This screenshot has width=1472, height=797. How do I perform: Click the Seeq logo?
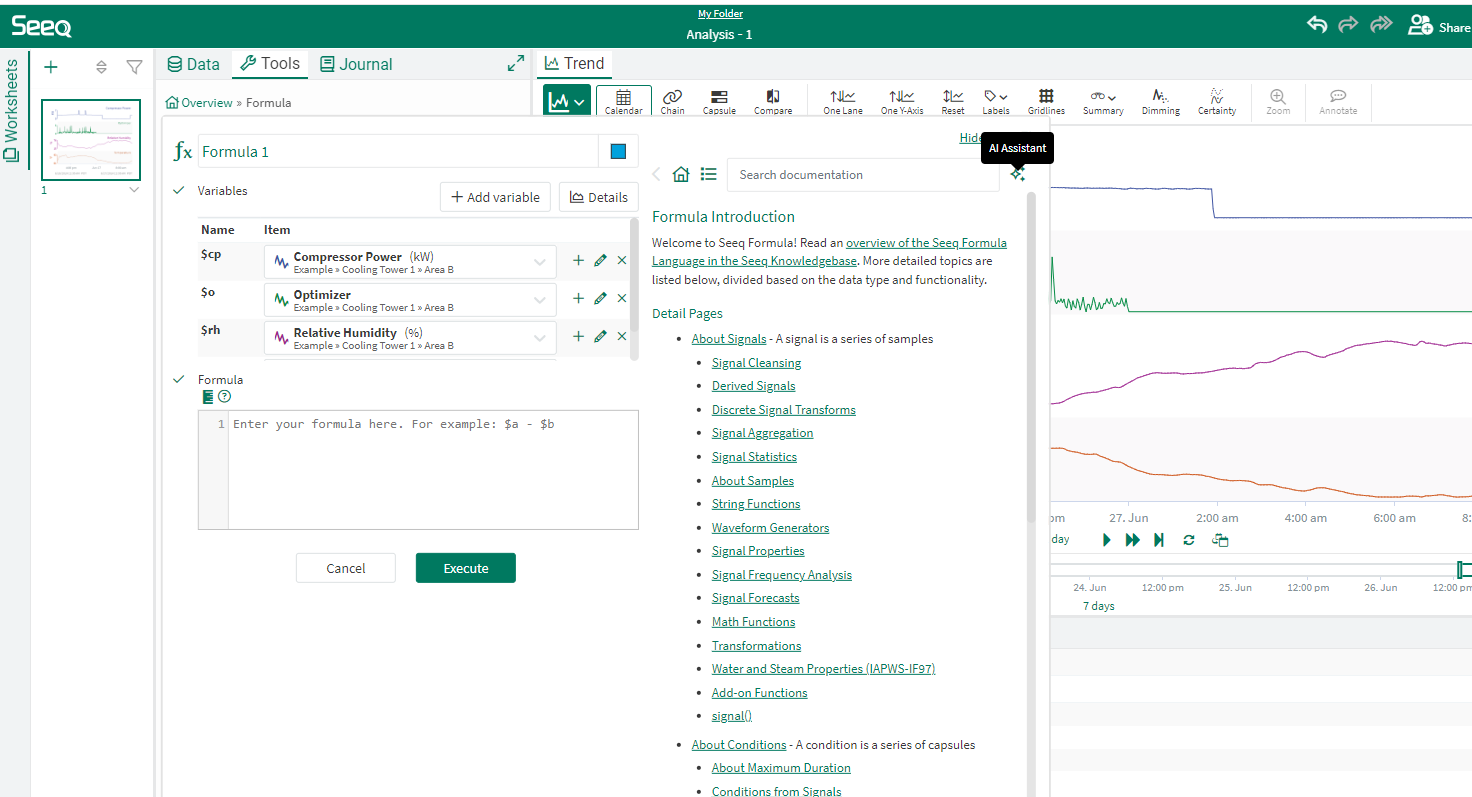41,27
